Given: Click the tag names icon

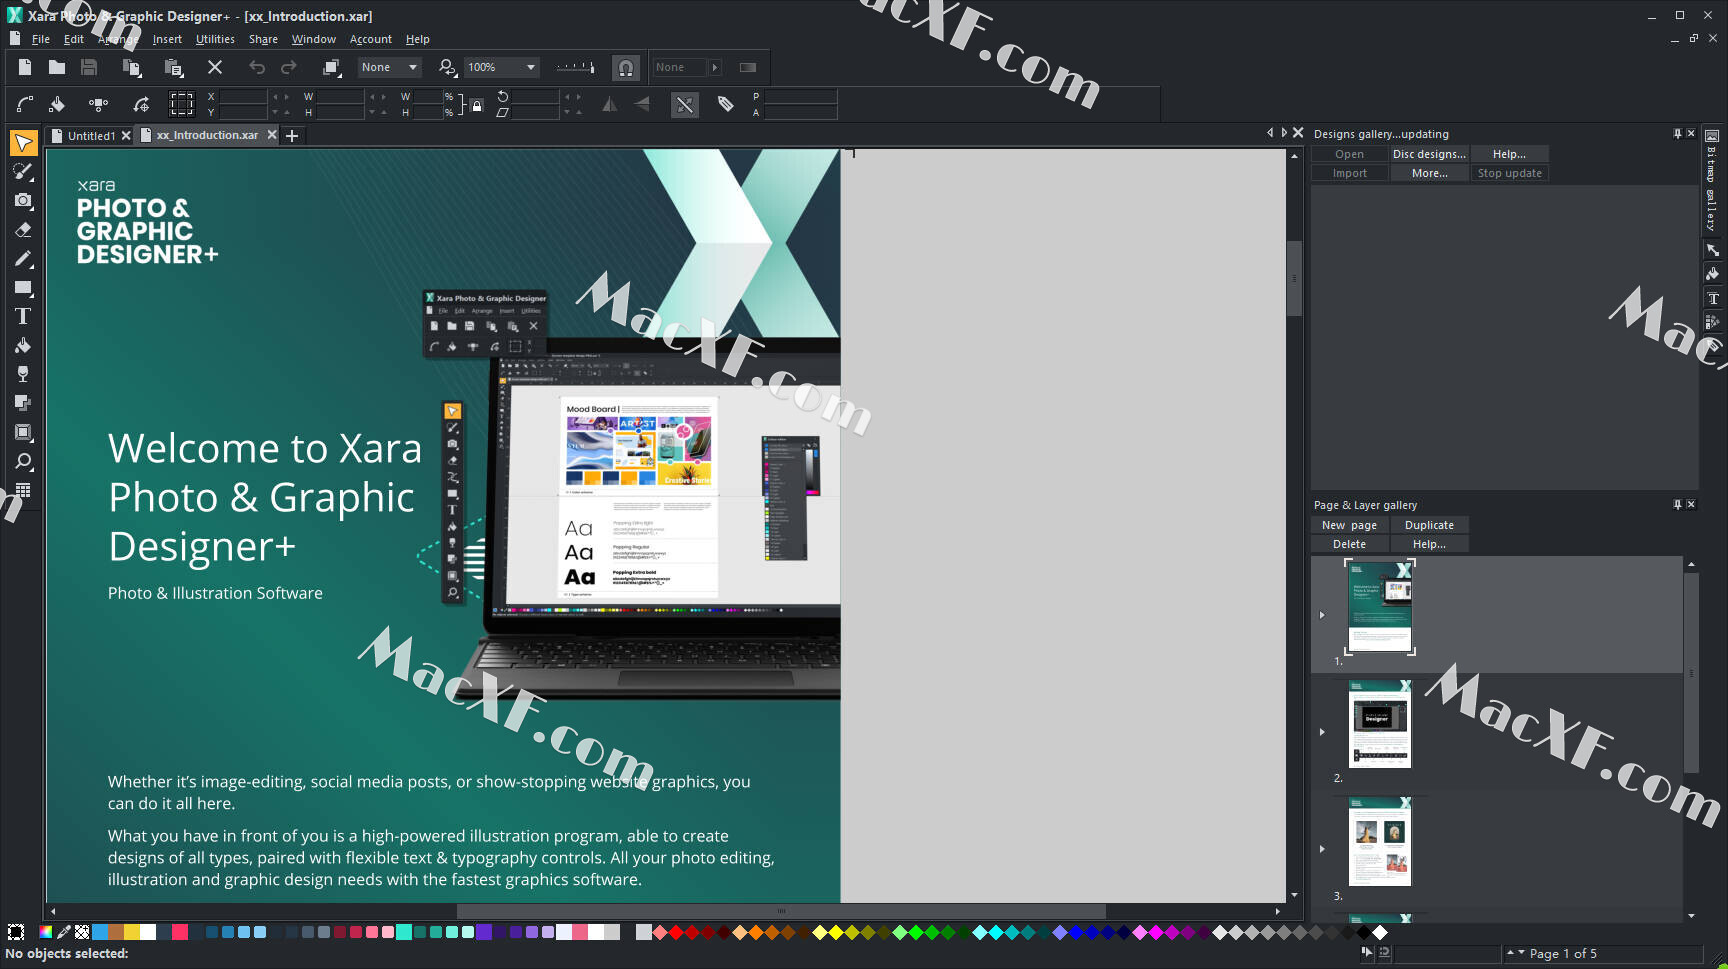Looking at the screenshot, I should pos(726,104).
